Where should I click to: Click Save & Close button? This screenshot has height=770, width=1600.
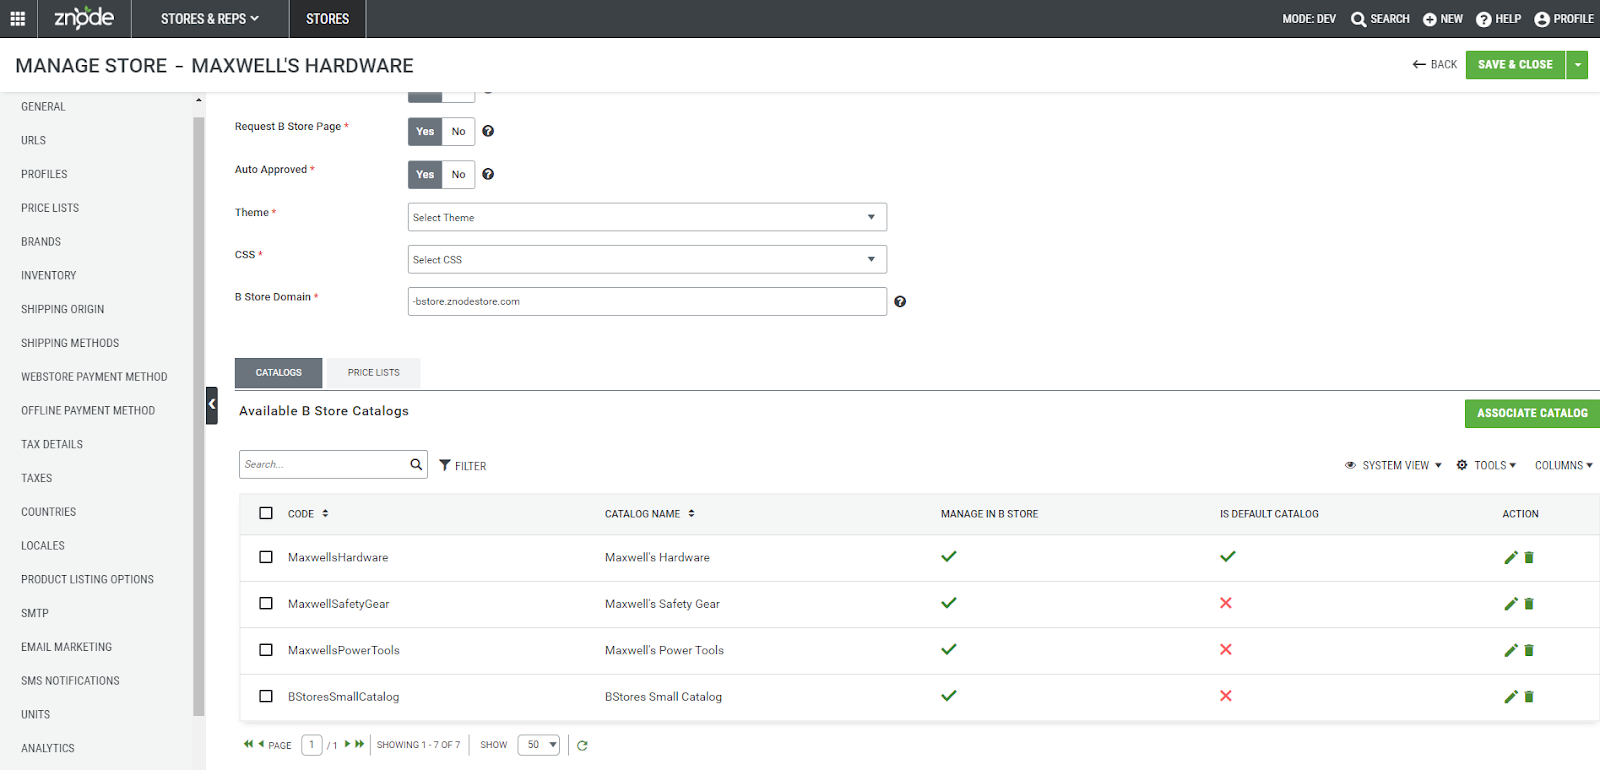coord(1515,65)
